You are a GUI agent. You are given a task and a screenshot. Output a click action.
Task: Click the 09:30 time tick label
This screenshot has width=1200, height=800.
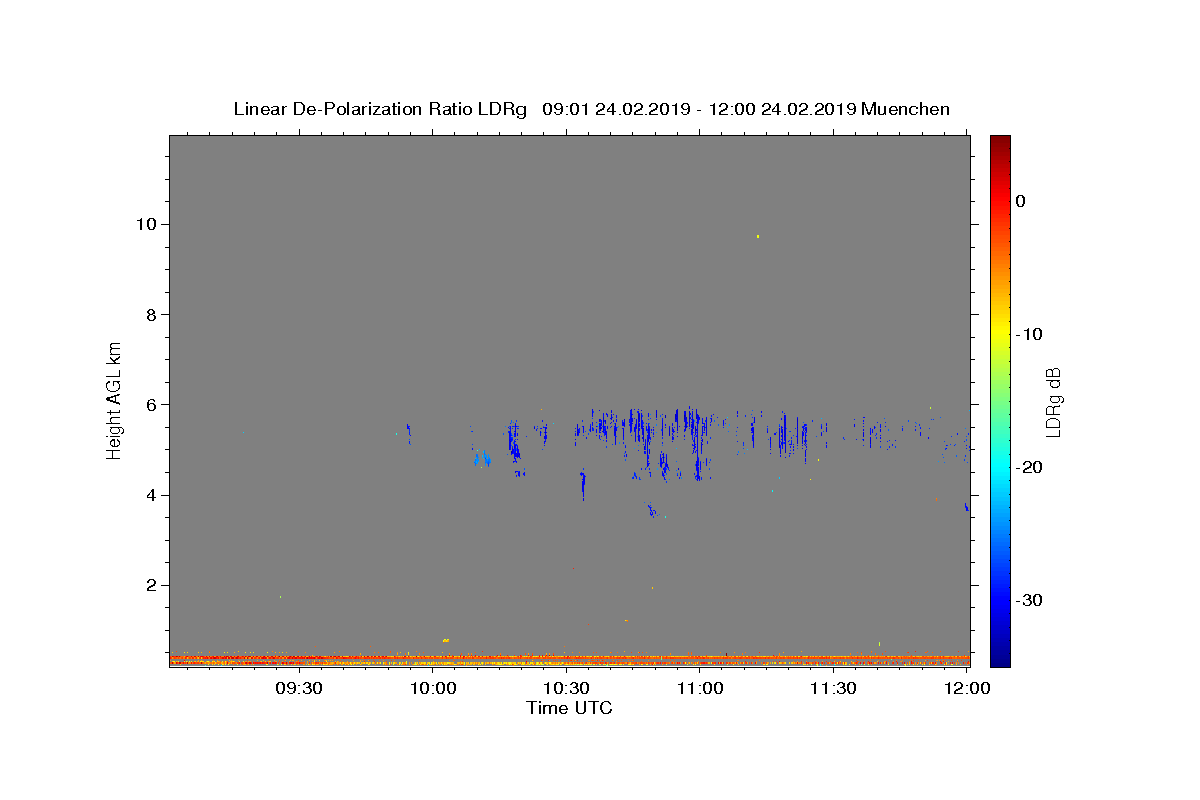click(299, 688)
